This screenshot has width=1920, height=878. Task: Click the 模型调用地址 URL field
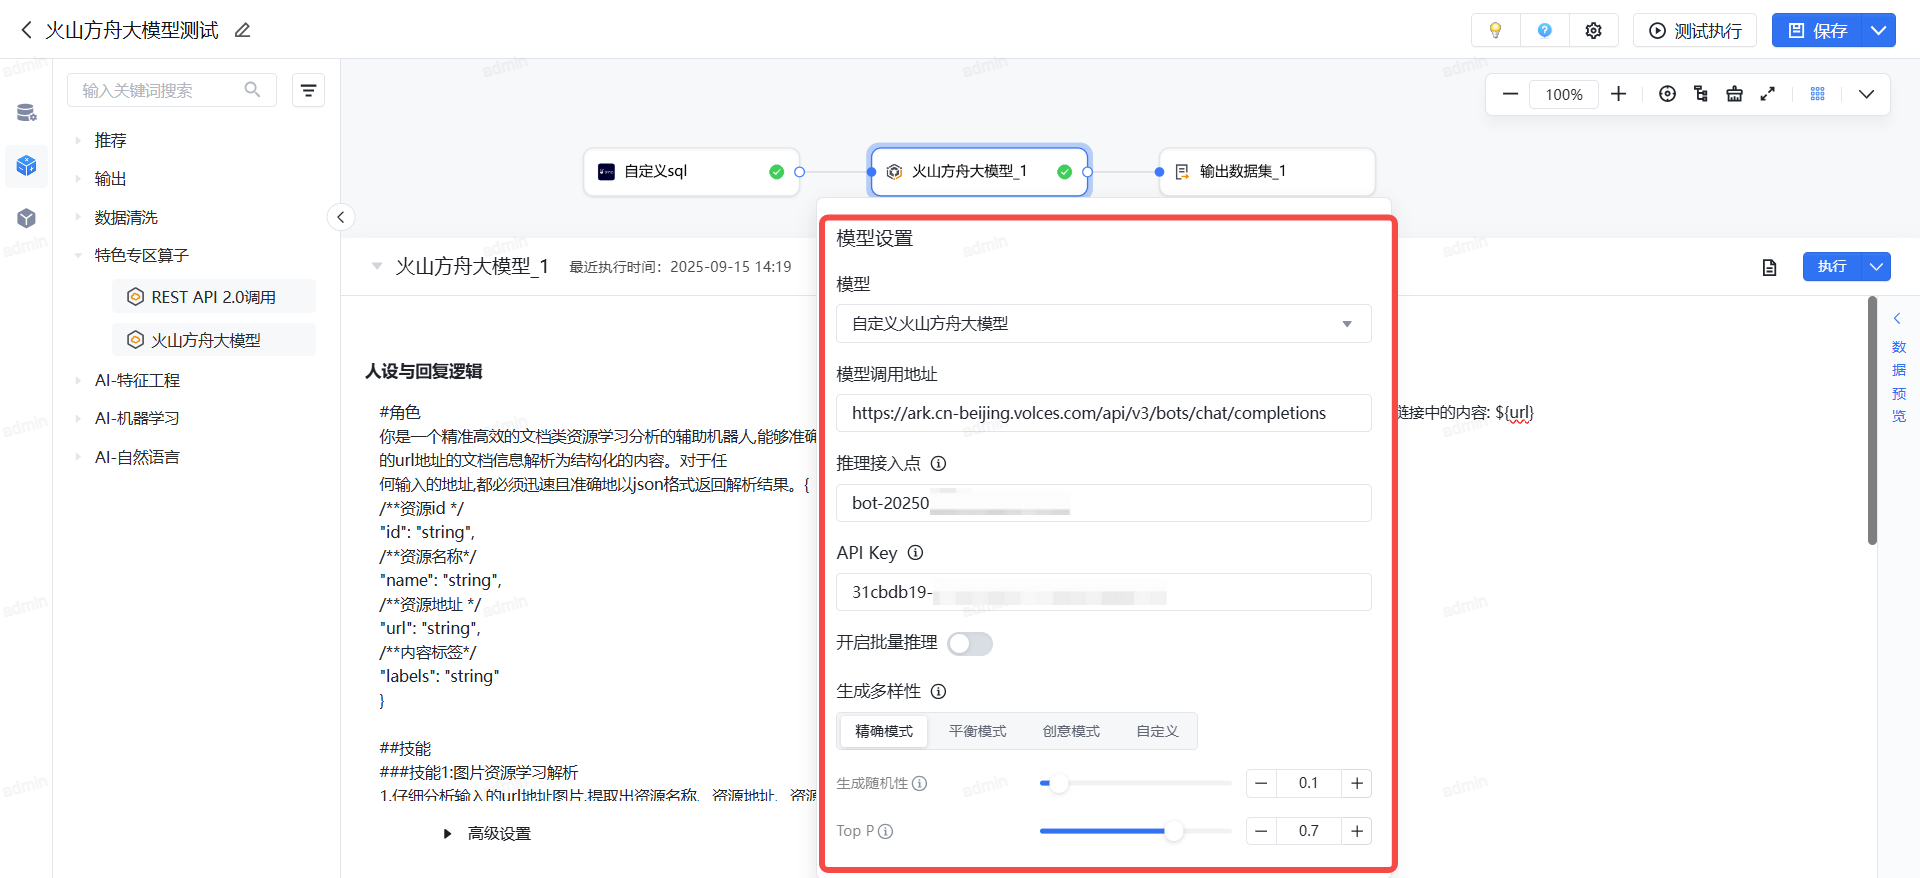pyautogui.click(x=1103, y=413)
